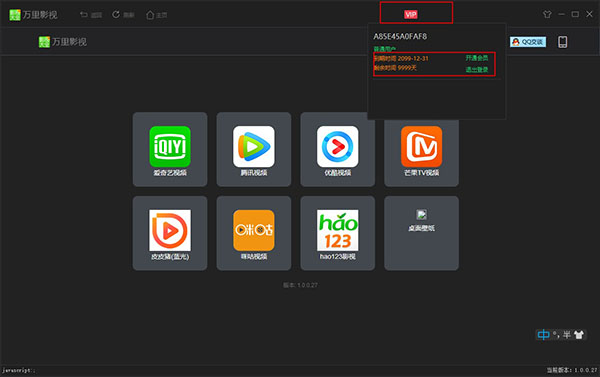This screenshot has width=600, height=377.
Task: Click the 万里影视 logo below toolbar
Action: [x=63, y=42]
